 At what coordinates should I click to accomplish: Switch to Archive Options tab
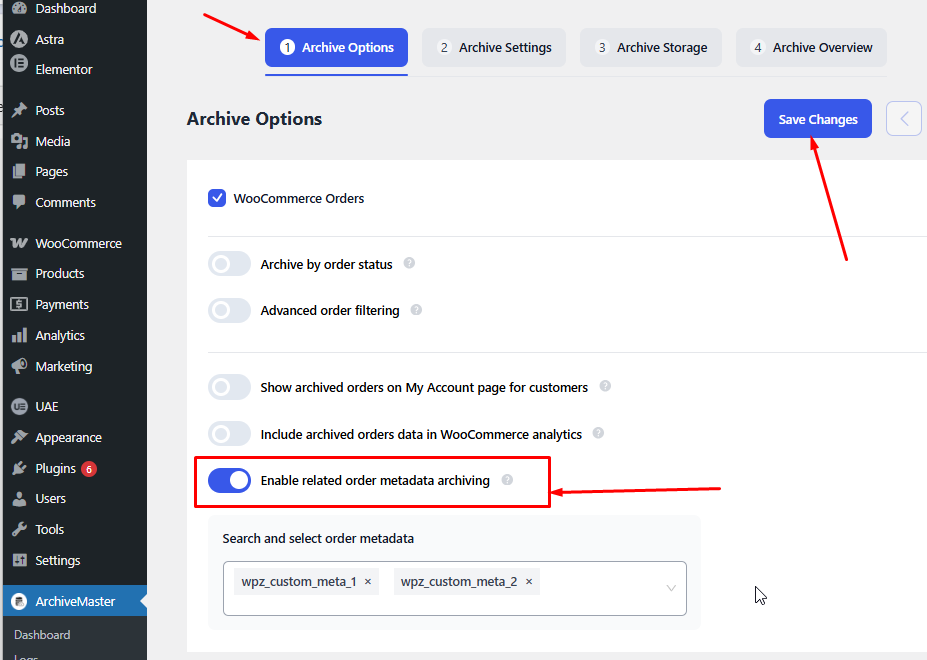[336, 47]
